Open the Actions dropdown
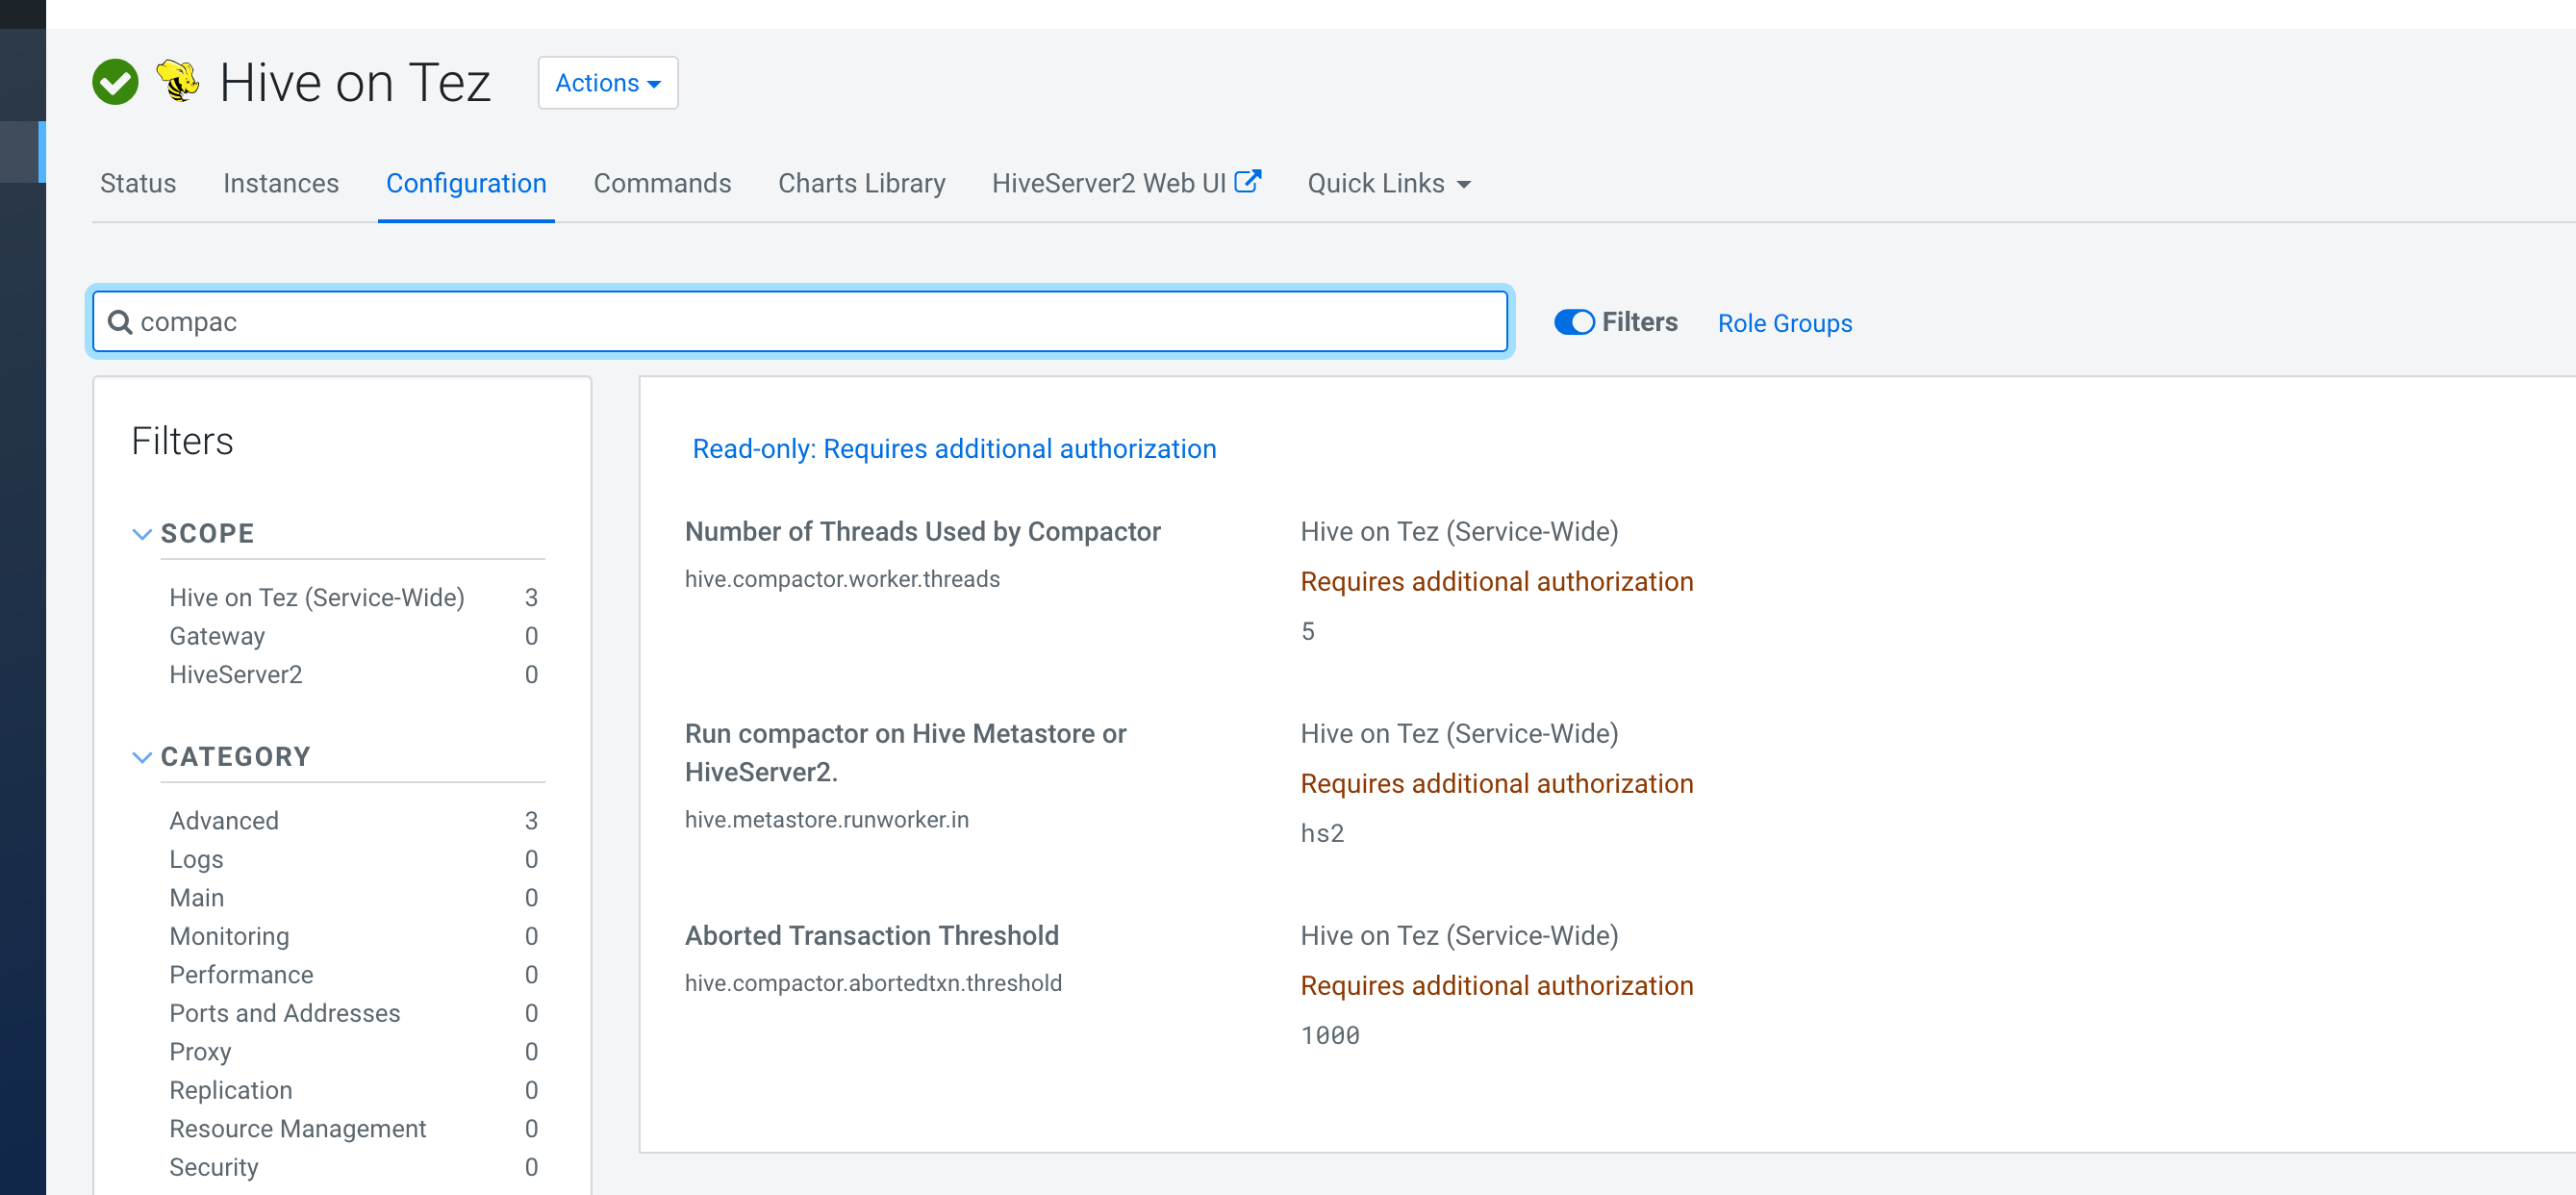 click(x=607, y=83)
